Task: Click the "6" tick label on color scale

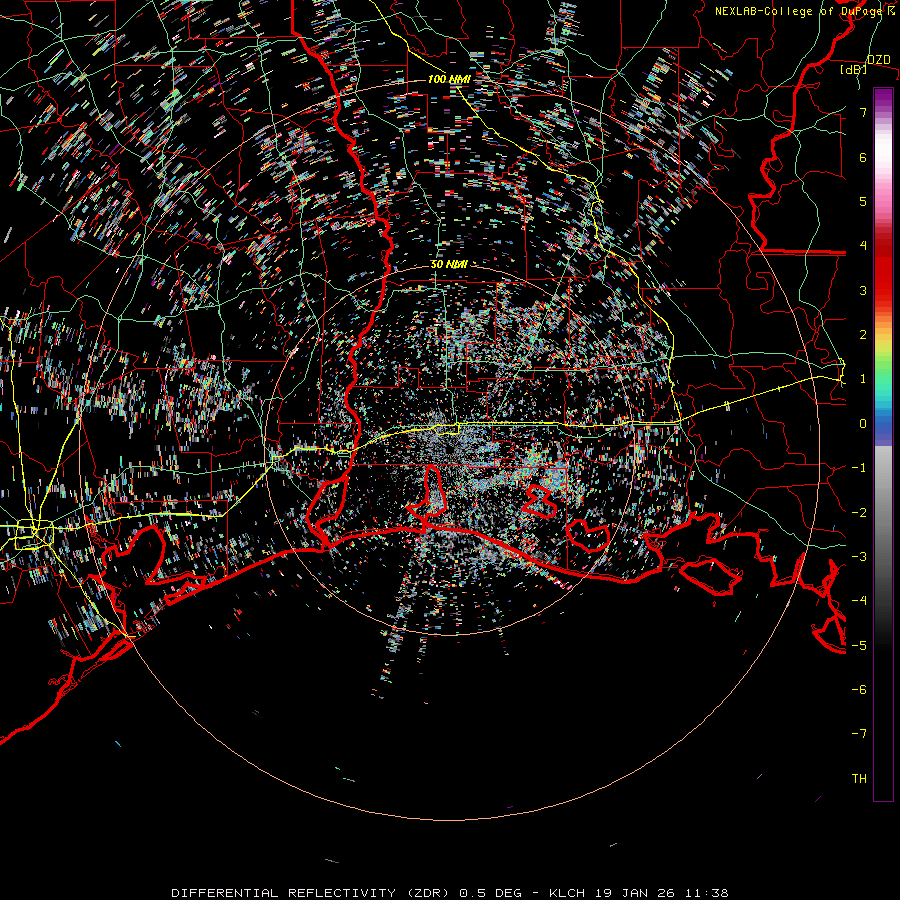Action: point(863,157)
